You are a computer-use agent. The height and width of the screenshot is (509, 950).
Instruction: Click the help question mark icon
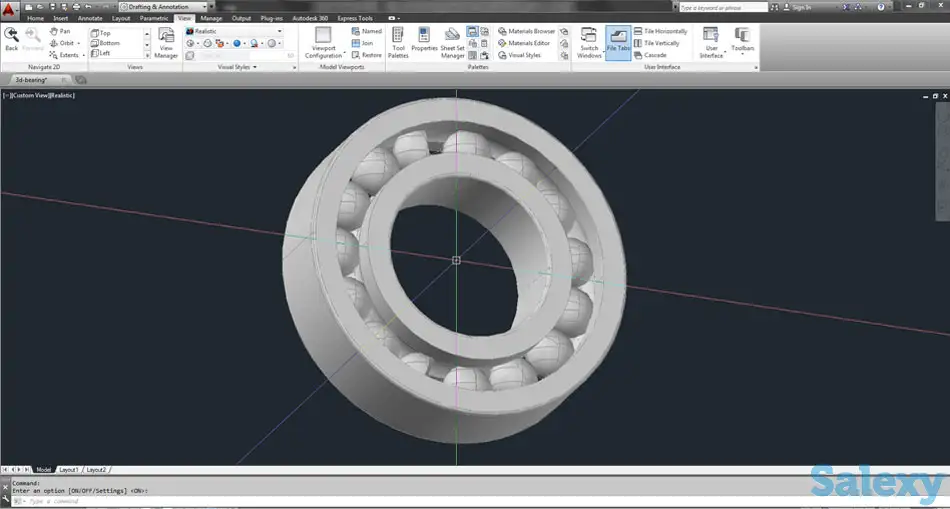click(881, 7)
